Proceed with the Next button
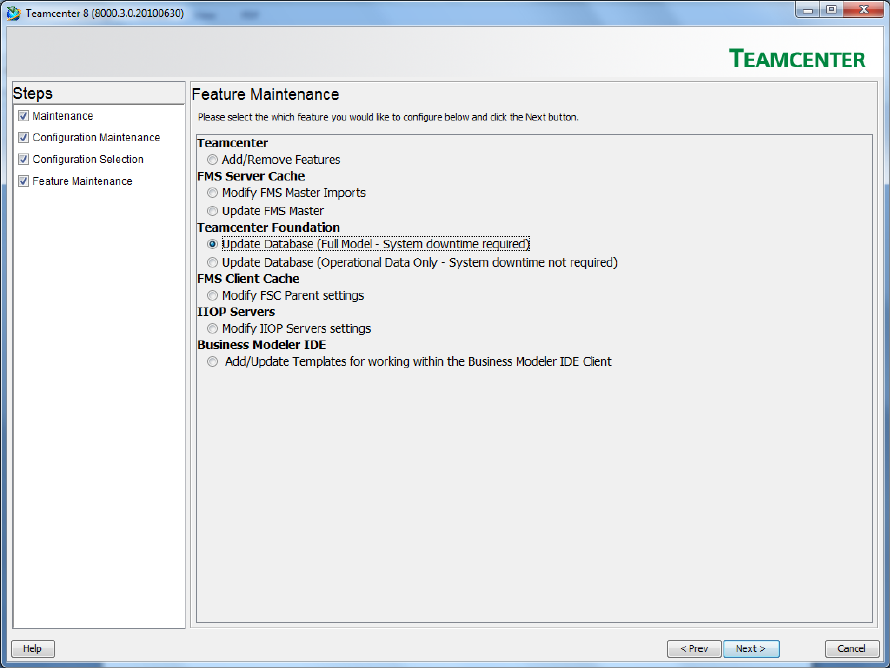Screen dimensions: 890x668 point(751,649)
